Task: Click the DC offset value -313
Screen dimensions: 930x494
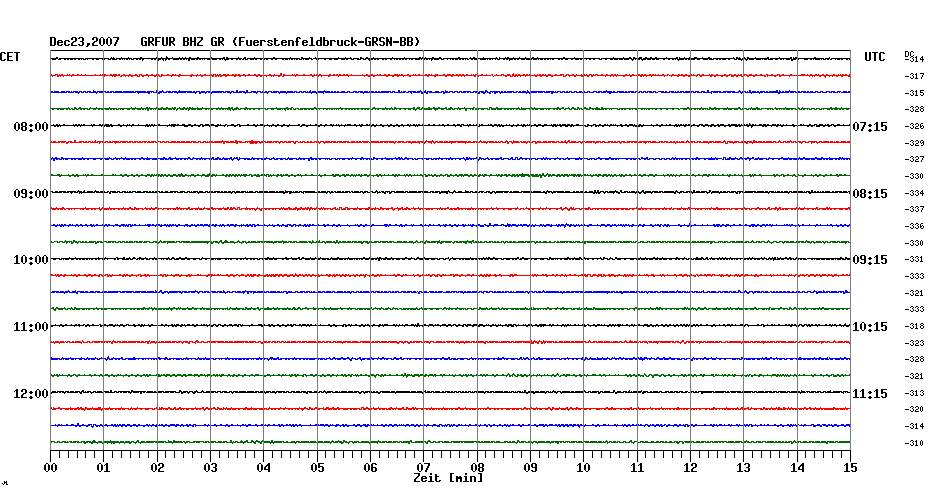Action: pos(915,393)
